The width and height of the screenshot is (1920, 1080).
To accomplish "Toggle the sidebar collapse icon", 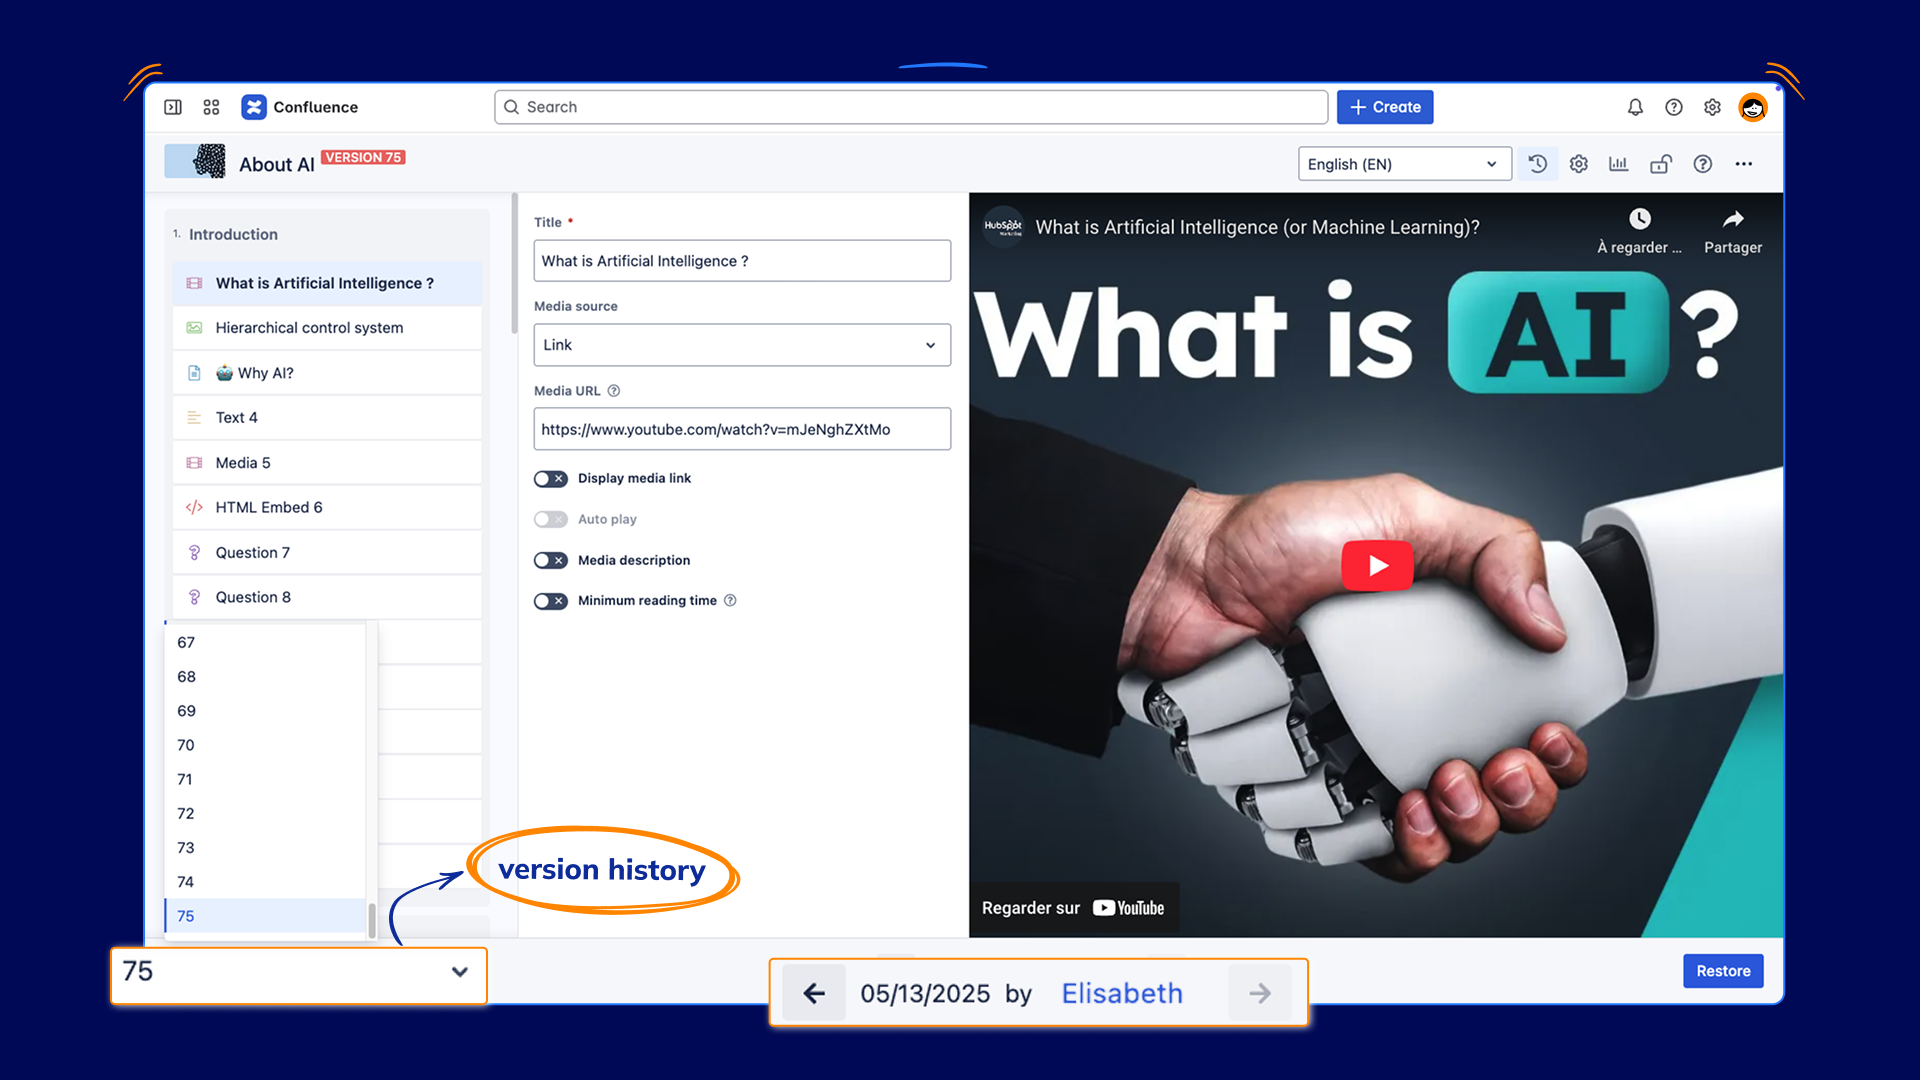I will 173,107.
